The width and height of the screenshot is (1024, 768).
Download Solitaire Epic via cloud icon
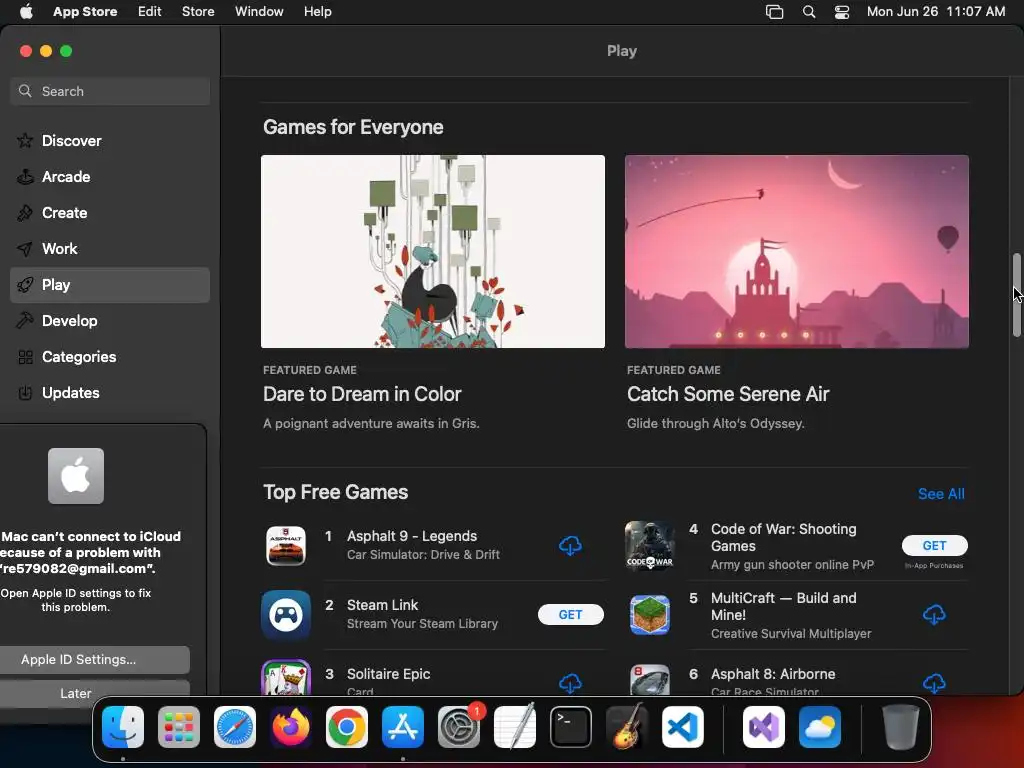pos(570,683)
